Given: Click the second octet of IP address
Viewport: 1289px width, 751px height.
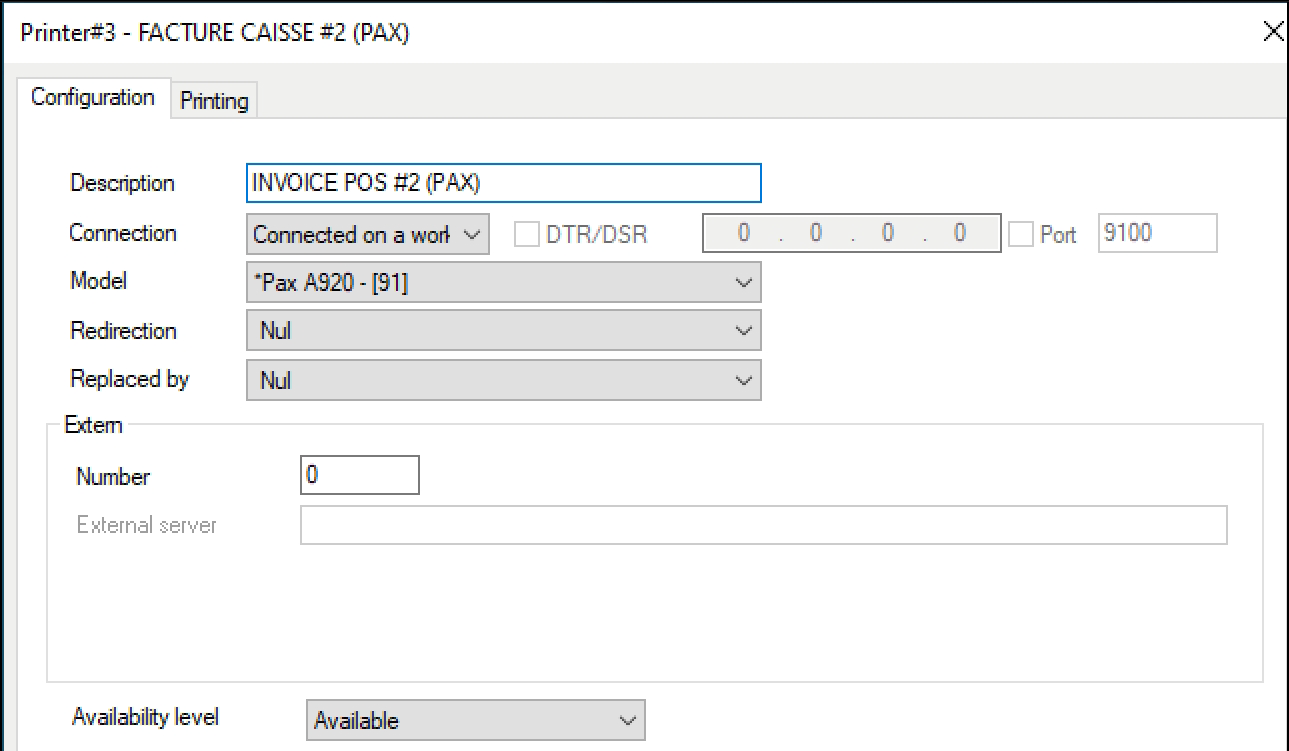Looking at the screenshot, I should (x=816, y=233).
